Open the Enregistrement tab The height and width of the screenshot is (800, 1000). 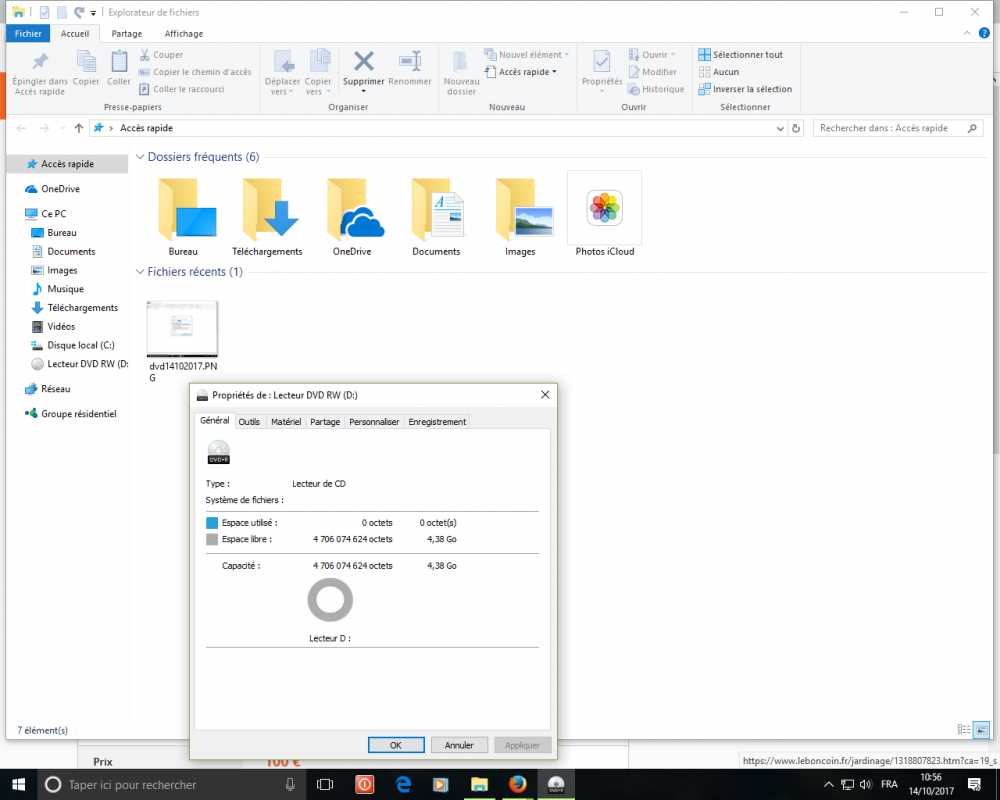[x=437, y=422]
